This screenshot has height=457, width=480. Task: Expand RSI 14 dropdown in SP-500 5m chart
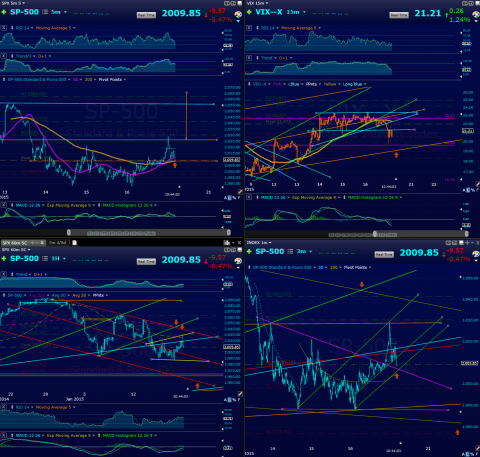point(32,28)
